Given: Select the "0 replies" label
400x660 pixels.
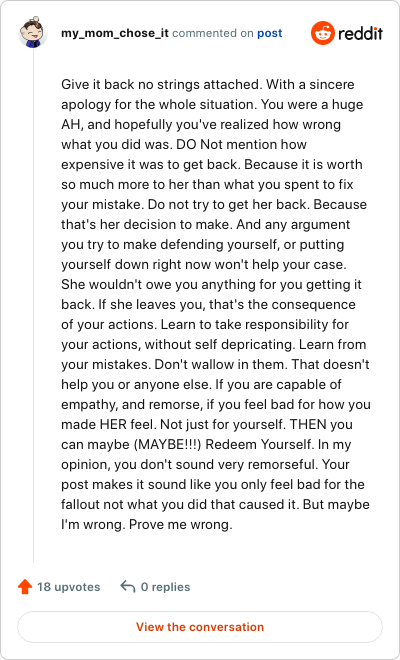Looking at the screenshot, I should 165,587.
